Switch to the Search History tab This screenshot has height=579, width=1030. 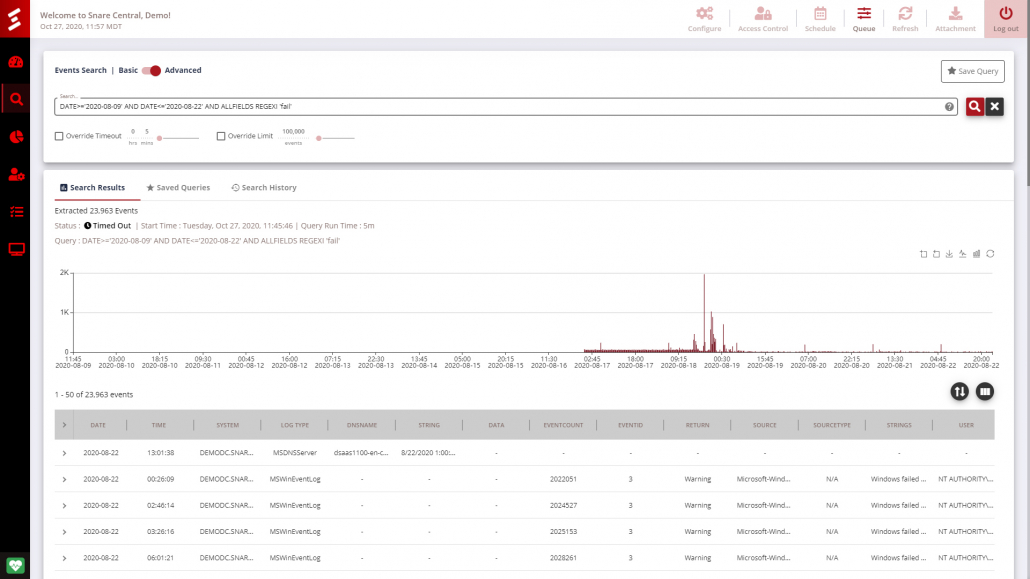coord(264,188)
